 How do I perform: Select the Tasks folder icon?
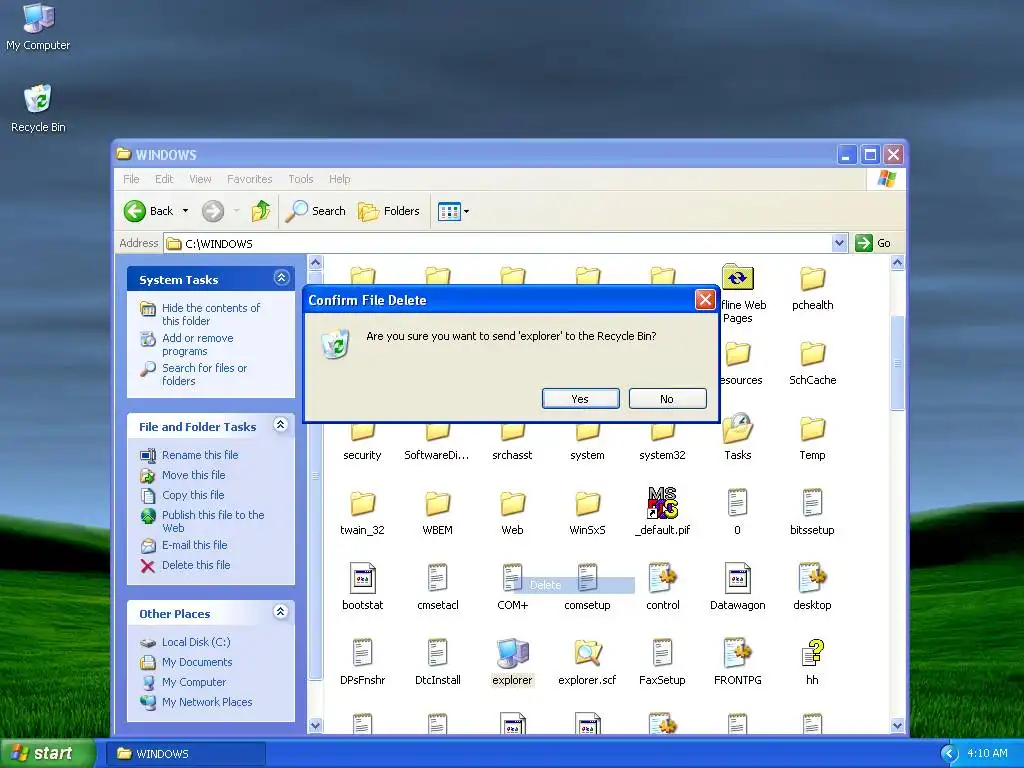pyautogui.click(x=738, y=428)
